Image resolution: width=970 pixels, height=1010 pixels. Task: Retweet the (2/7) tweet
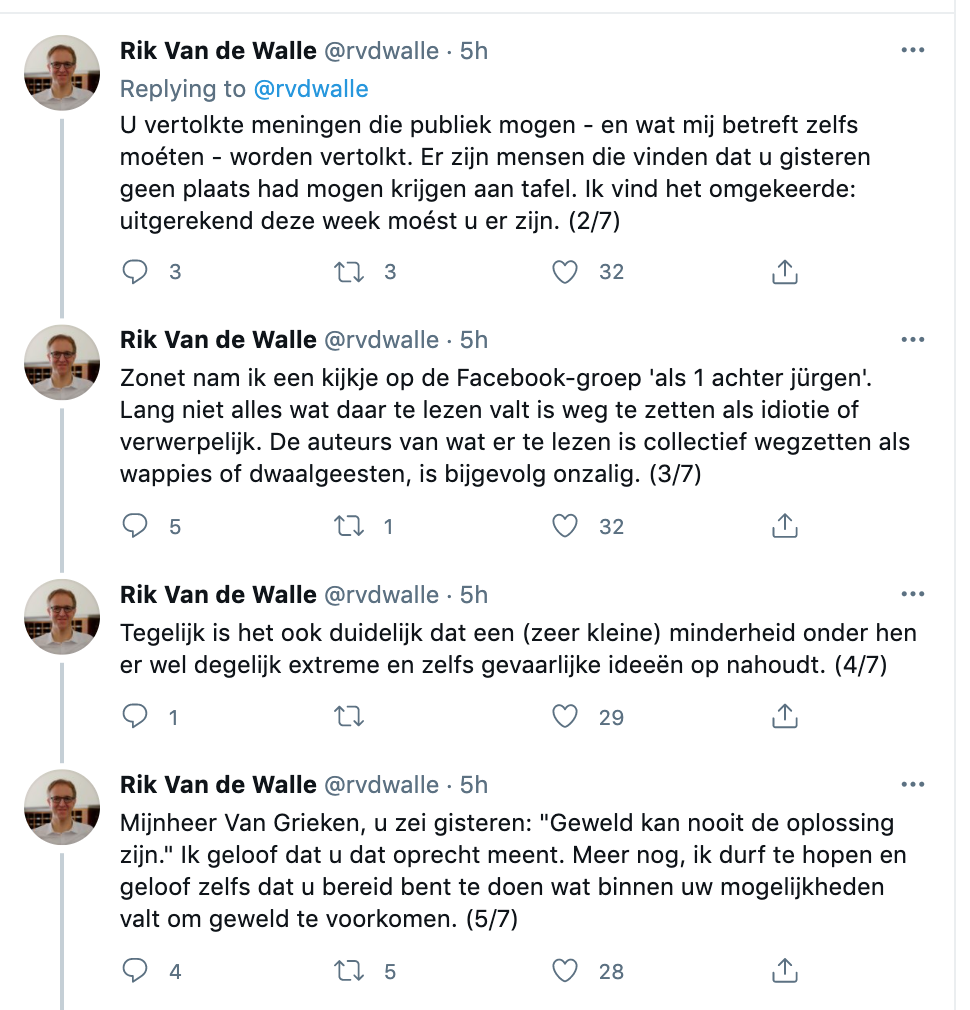(x=349, y=272)
